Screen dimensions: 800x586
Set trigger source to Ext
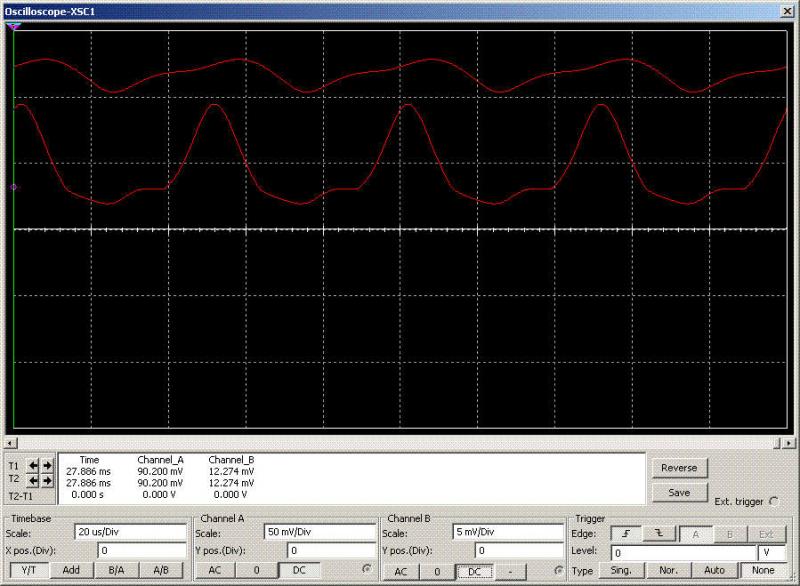[x=766, y=534]
